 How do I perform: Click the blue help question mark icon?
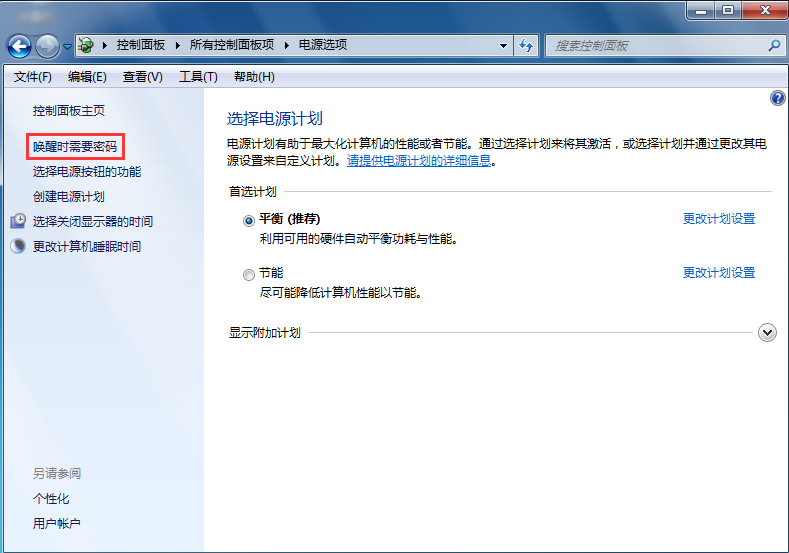coord(778,98)
